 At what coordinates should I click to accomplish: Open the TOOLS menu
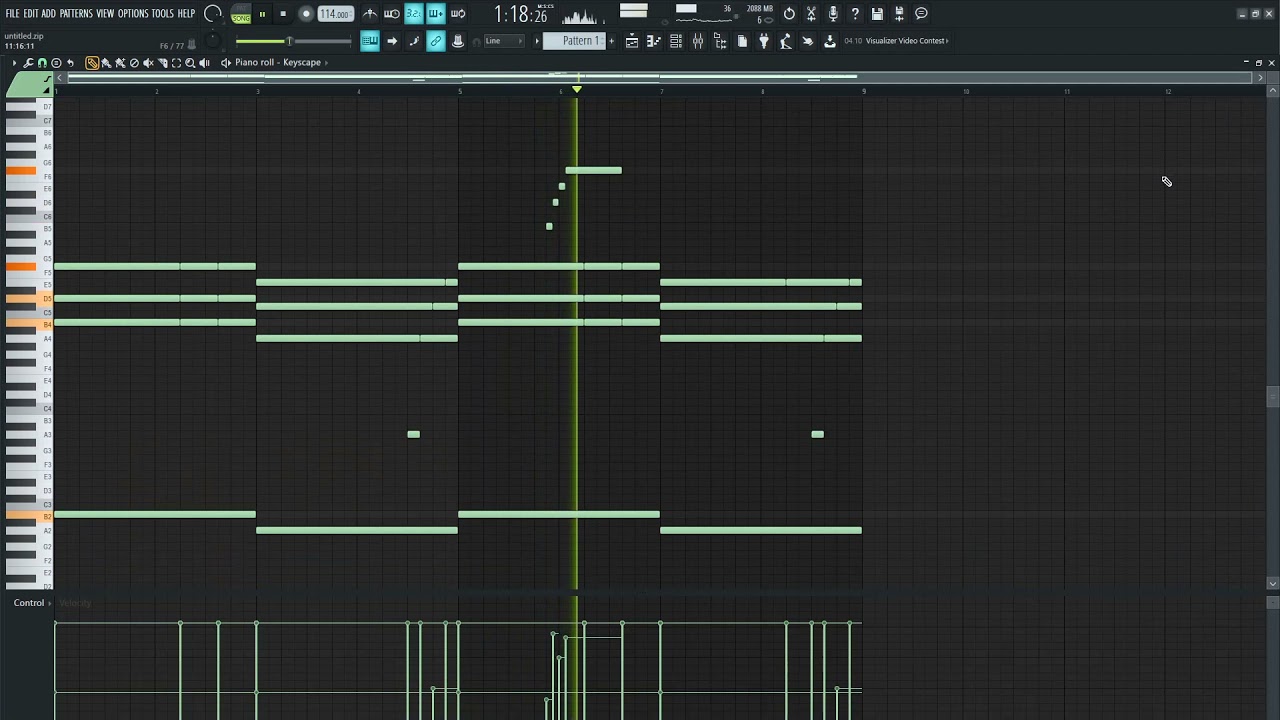pyautogui.click(x=162, y=14)
